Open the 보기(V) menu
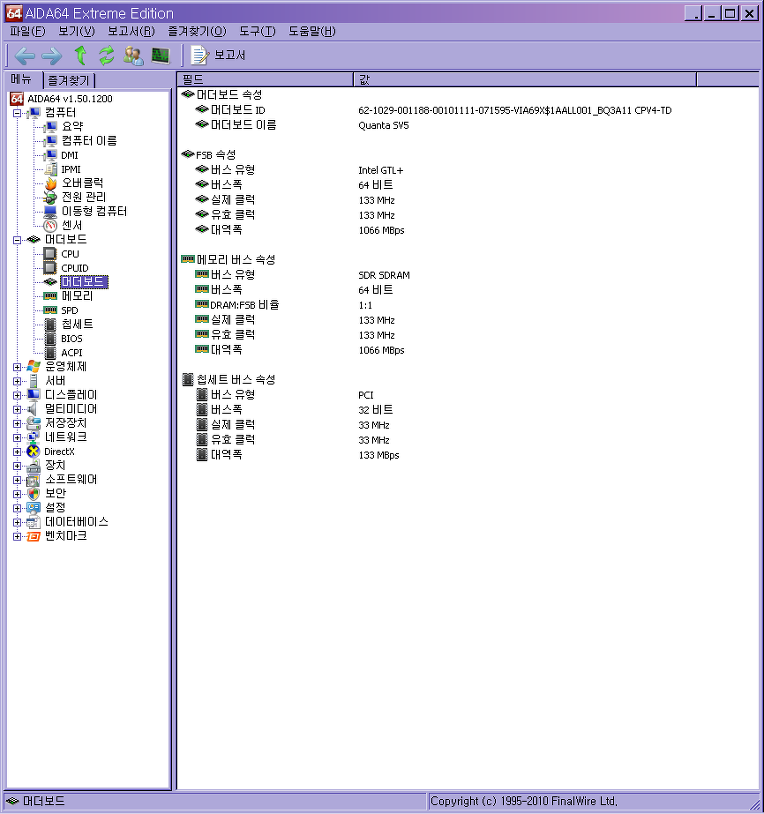The height and width of the screenshot is (814, 764). (x=76, y=31)
